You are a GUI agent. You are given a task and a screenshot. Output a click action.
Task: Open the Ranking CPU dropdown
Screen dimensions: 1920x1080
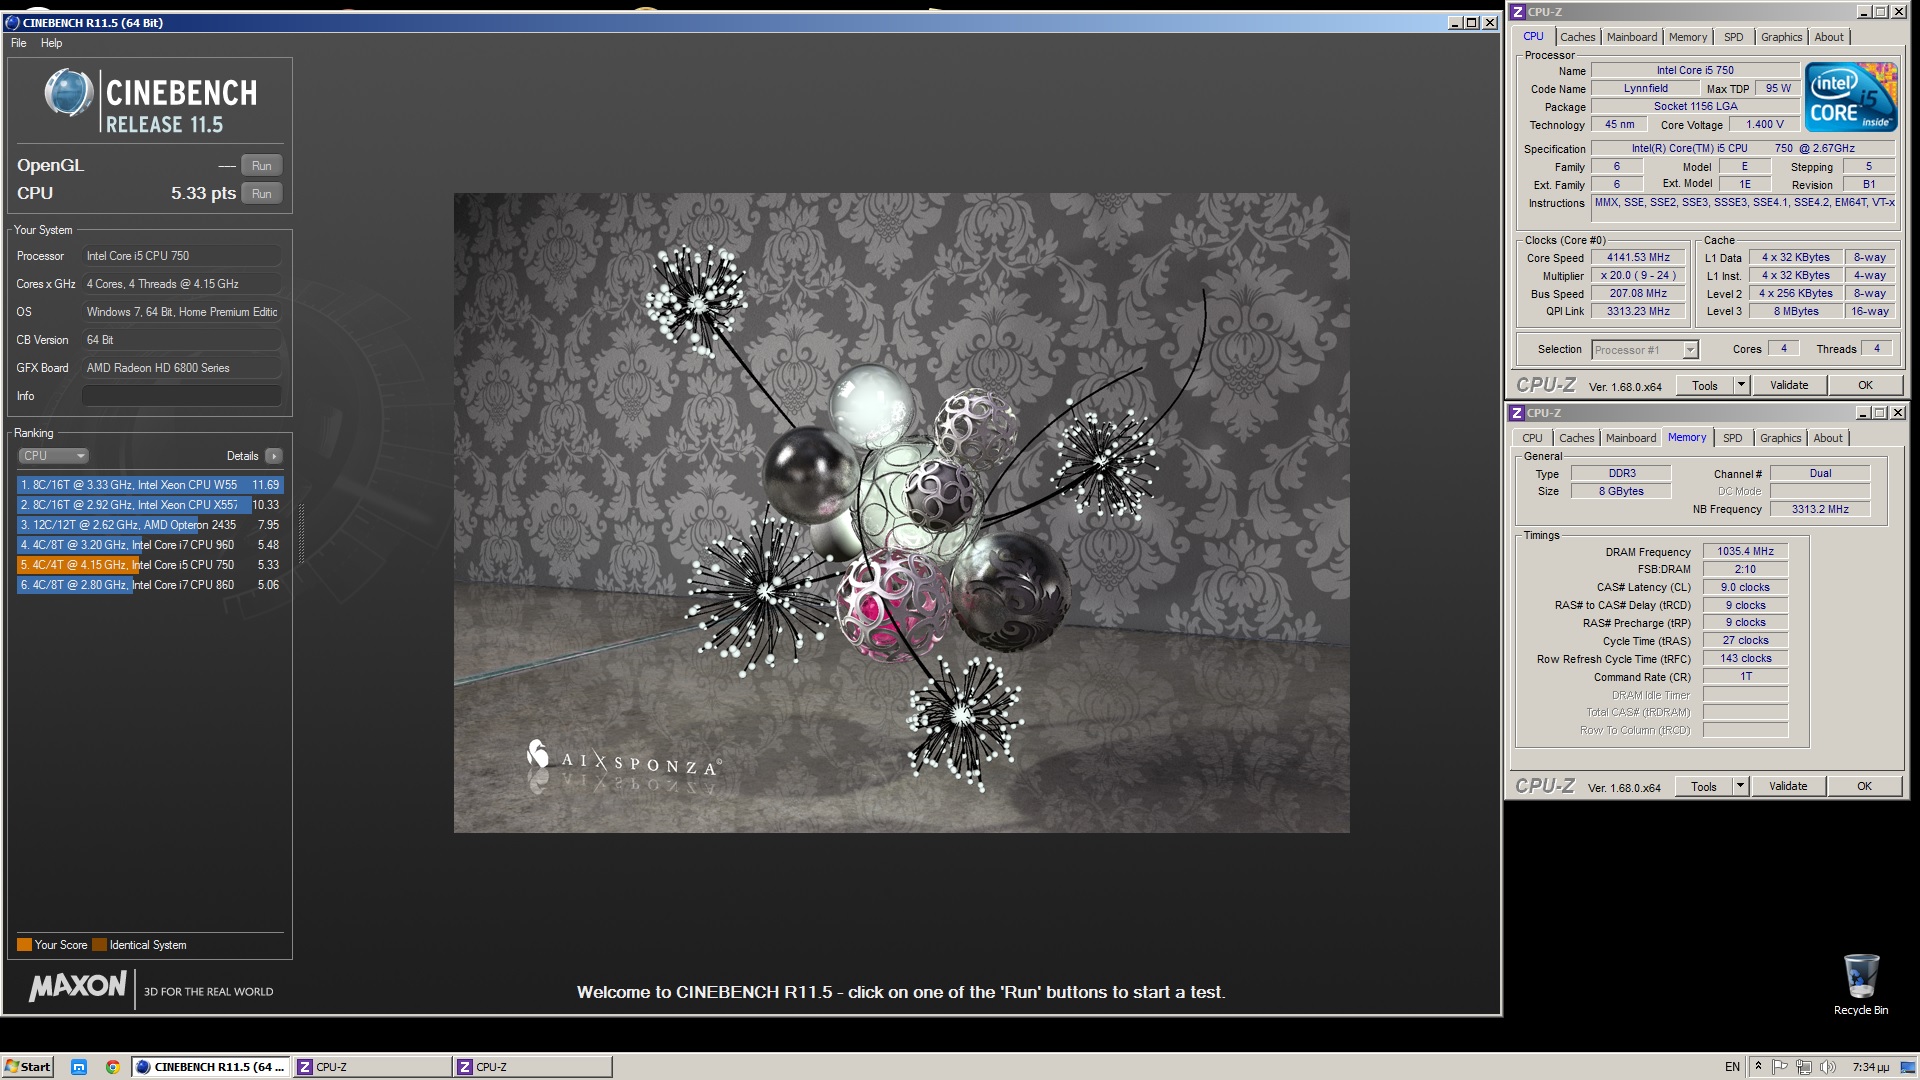54,456
